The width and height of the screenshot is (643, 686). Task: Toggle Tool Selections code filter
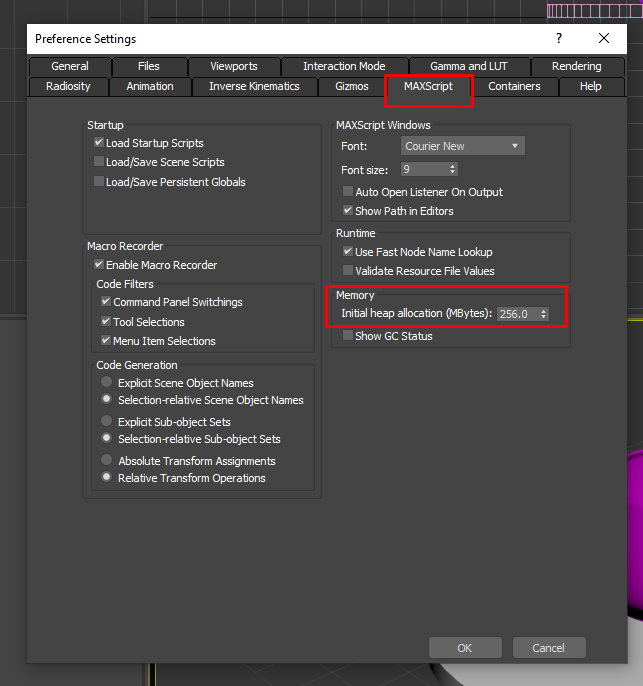106,321
